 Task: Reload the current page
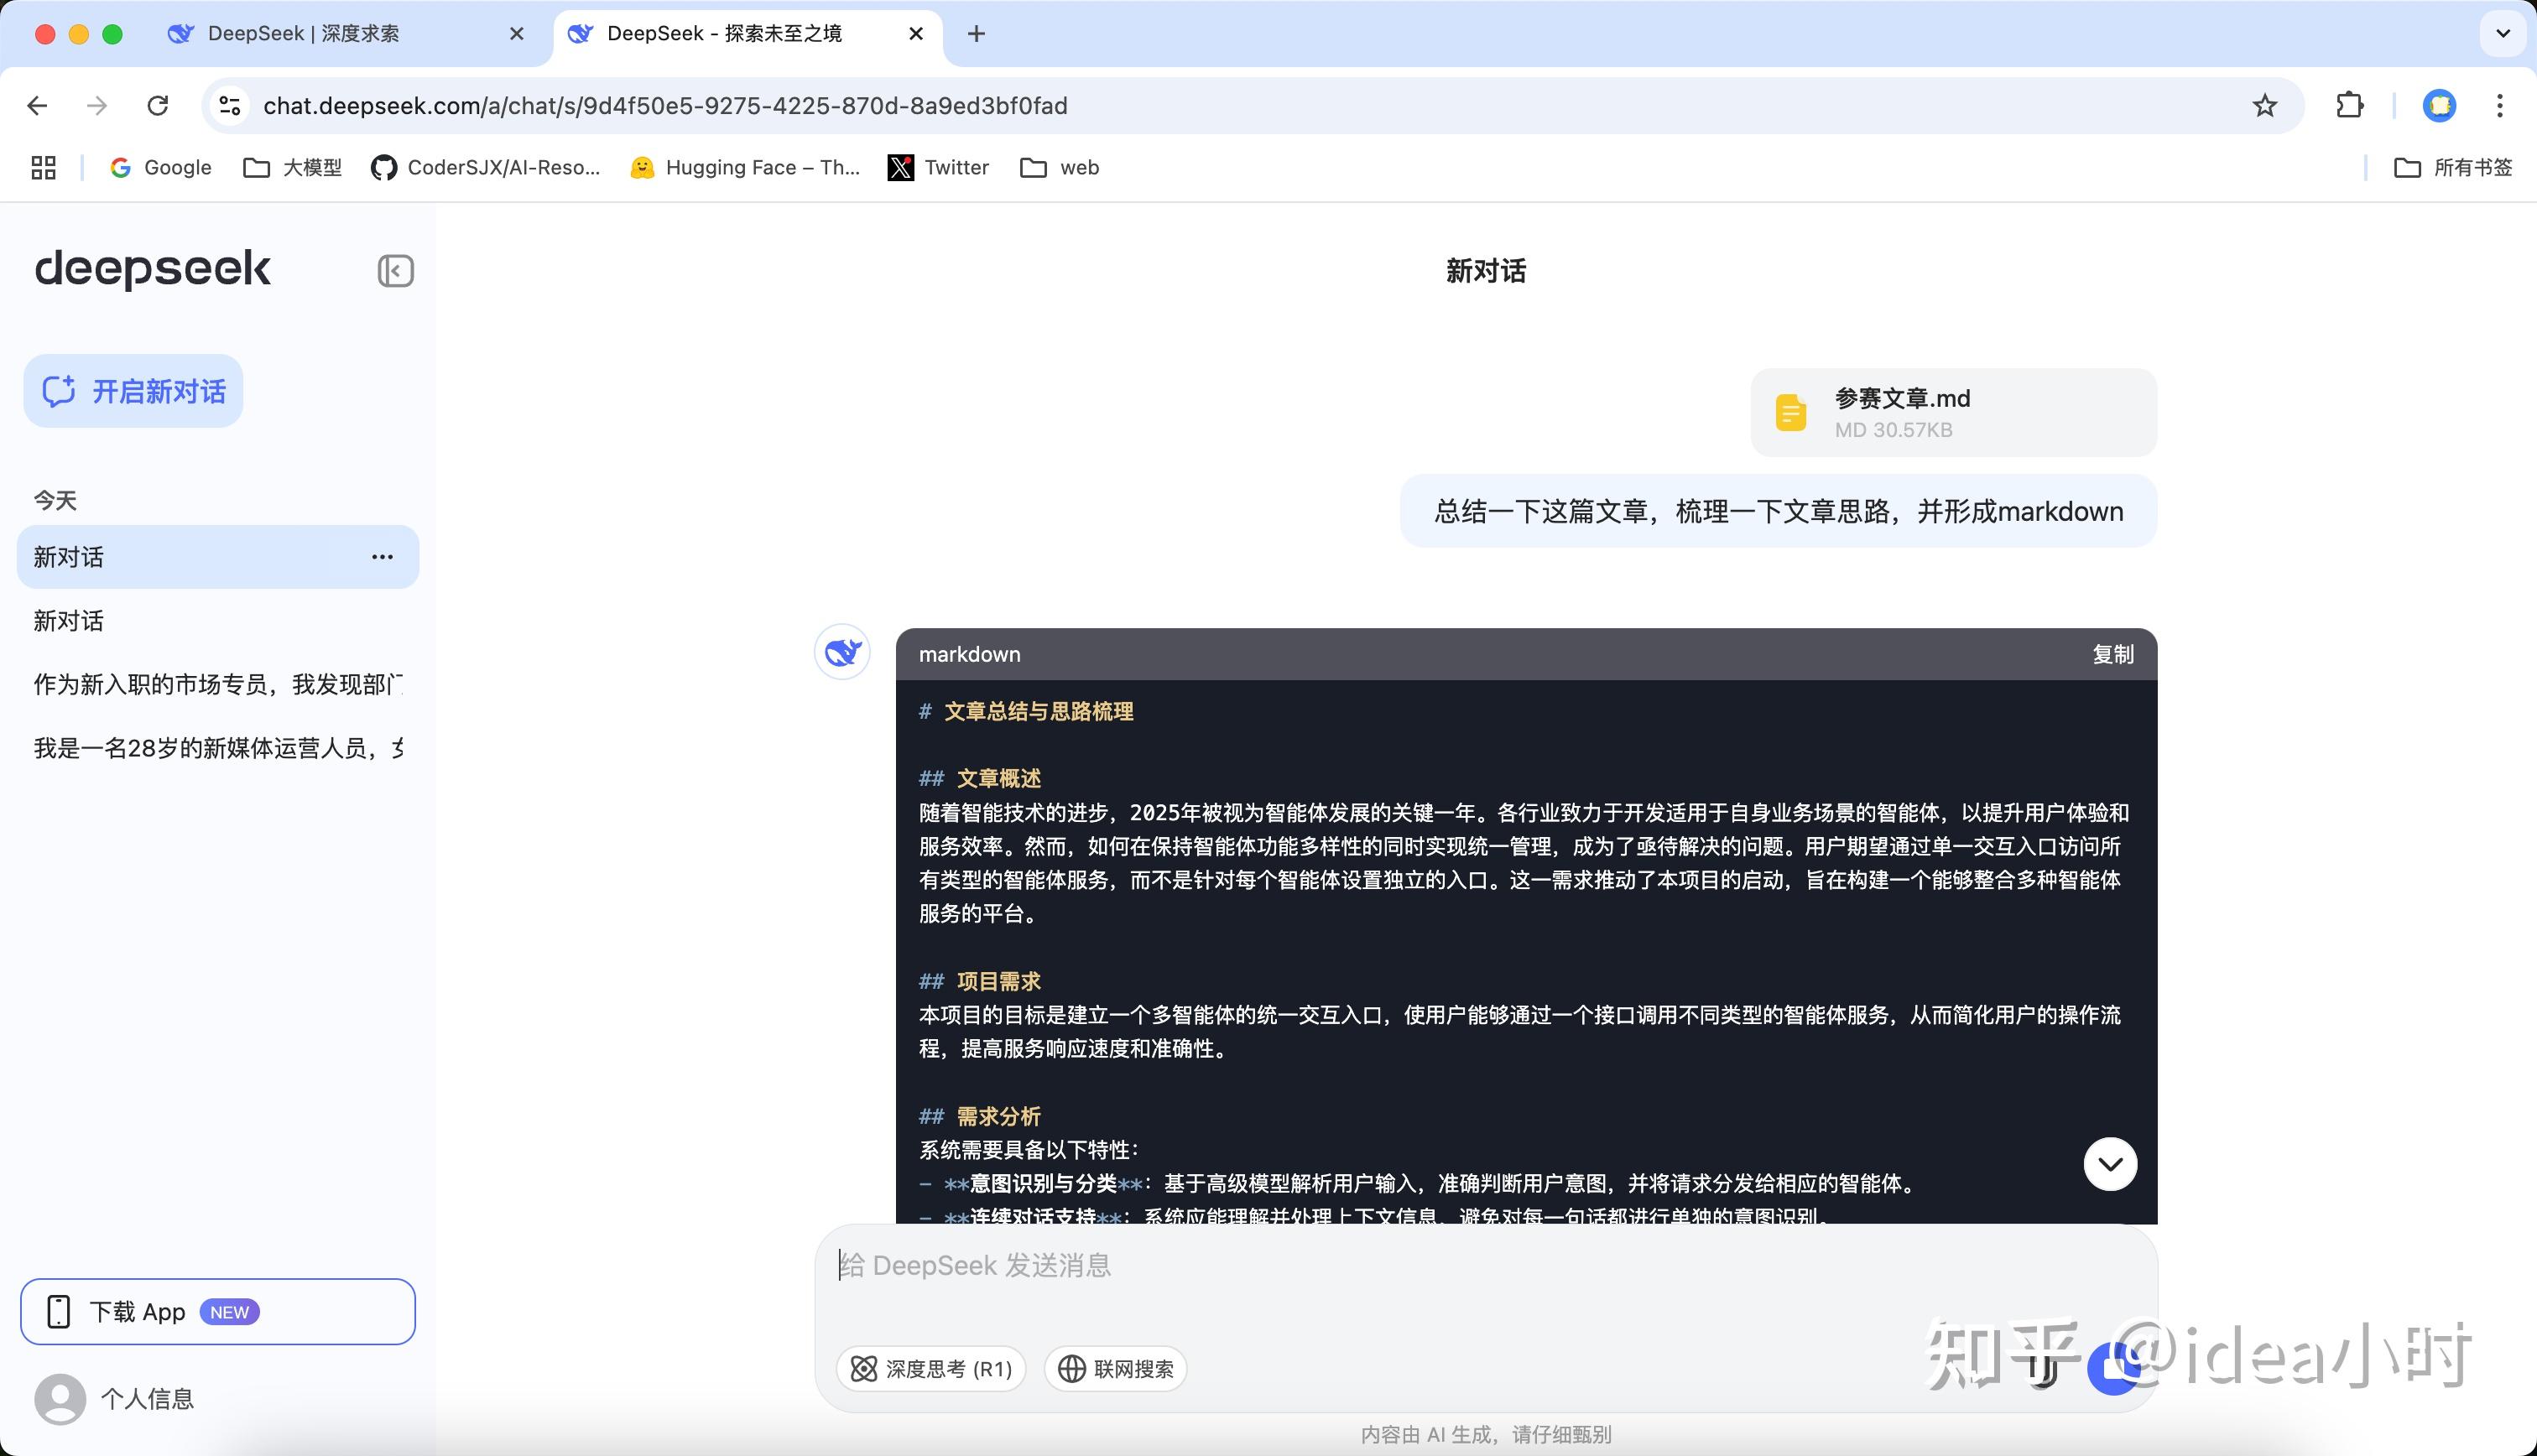pos(157,106)
